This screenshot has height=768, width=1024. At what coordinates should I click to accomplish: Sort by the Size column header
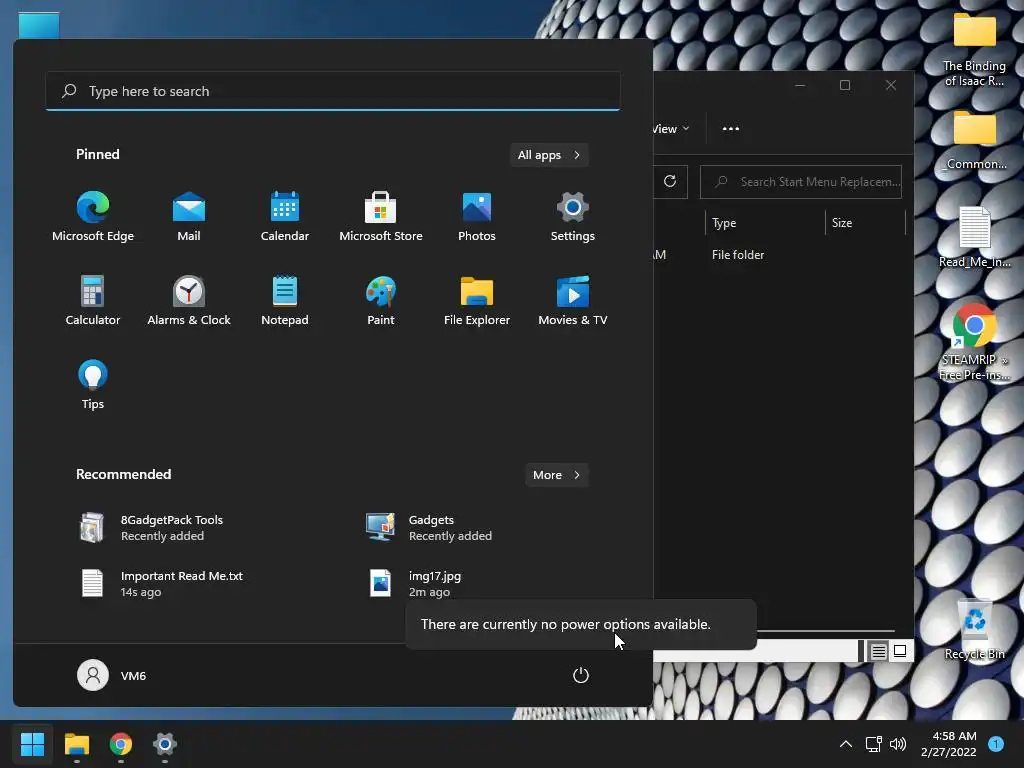click(x=865, y=223)
